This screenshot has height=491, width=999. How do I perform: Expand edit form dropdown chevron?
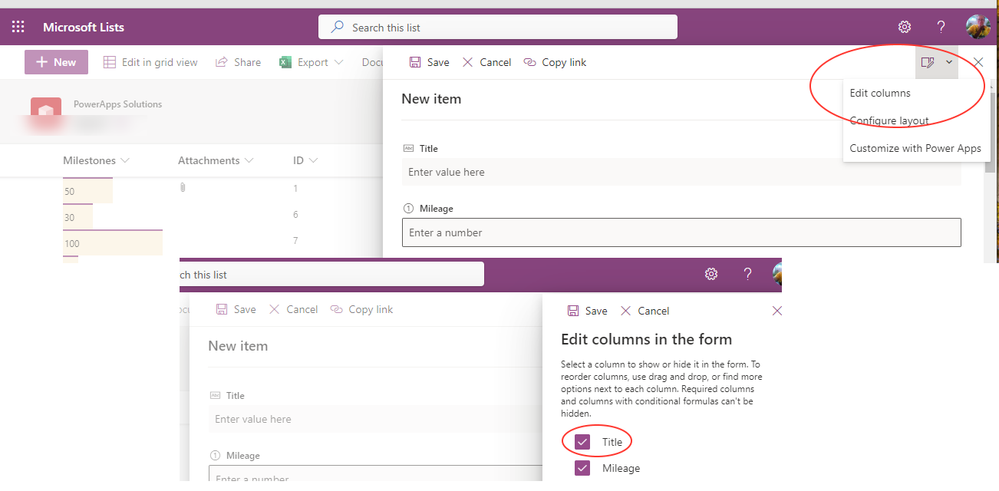(x=949, y=62)
